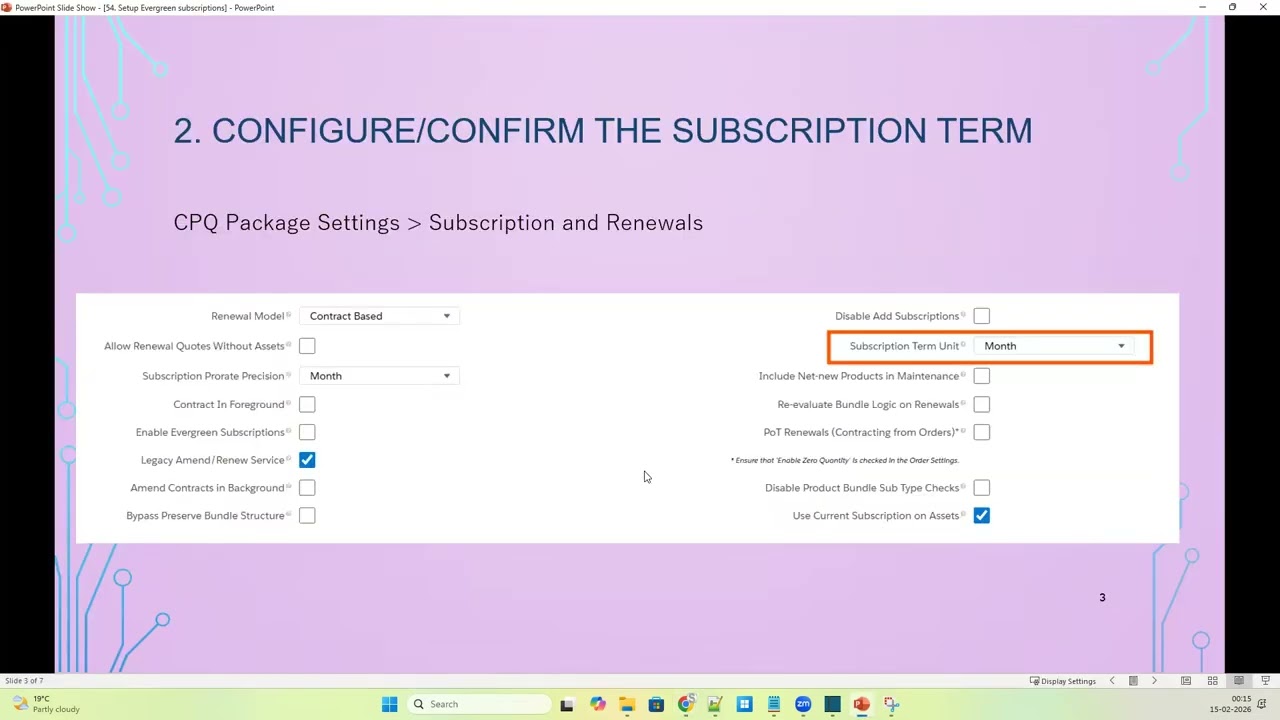Open the Windows Start menu
1280x720 pixels.
pyautogui.click(x=390, y=704)
